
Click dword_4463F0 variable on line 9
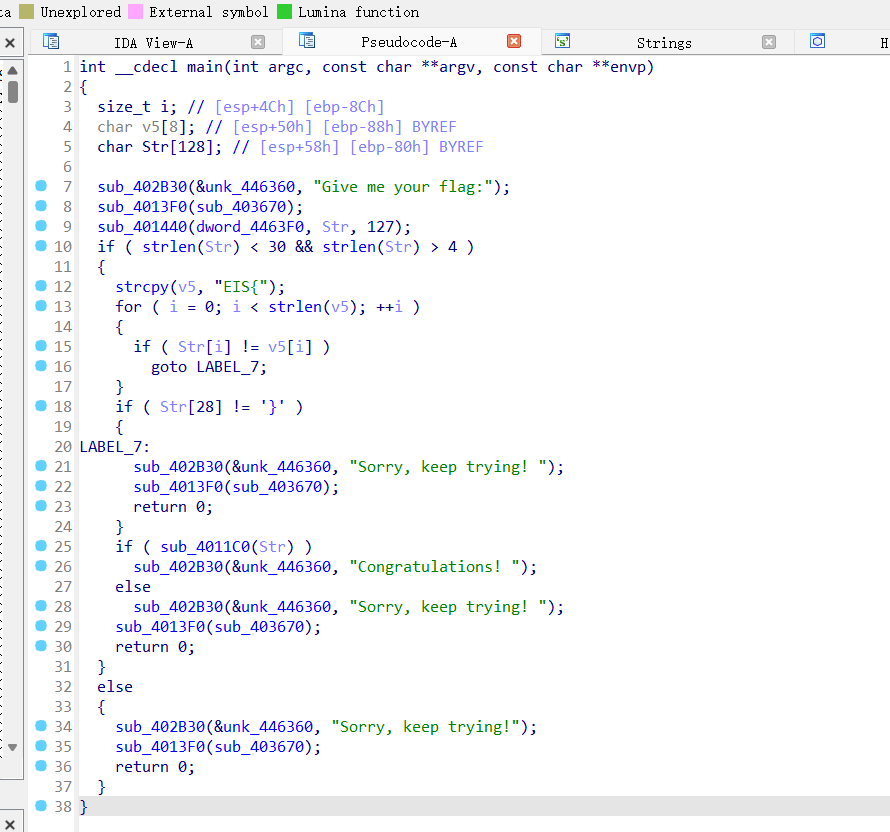click(x=250, y=226)
